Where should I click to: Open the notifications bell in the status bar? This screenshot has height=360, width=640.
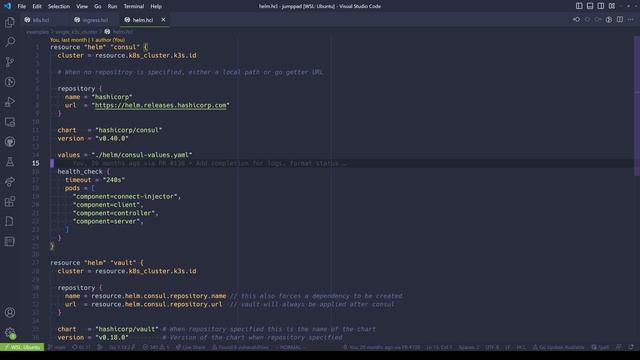click(631, 347)
